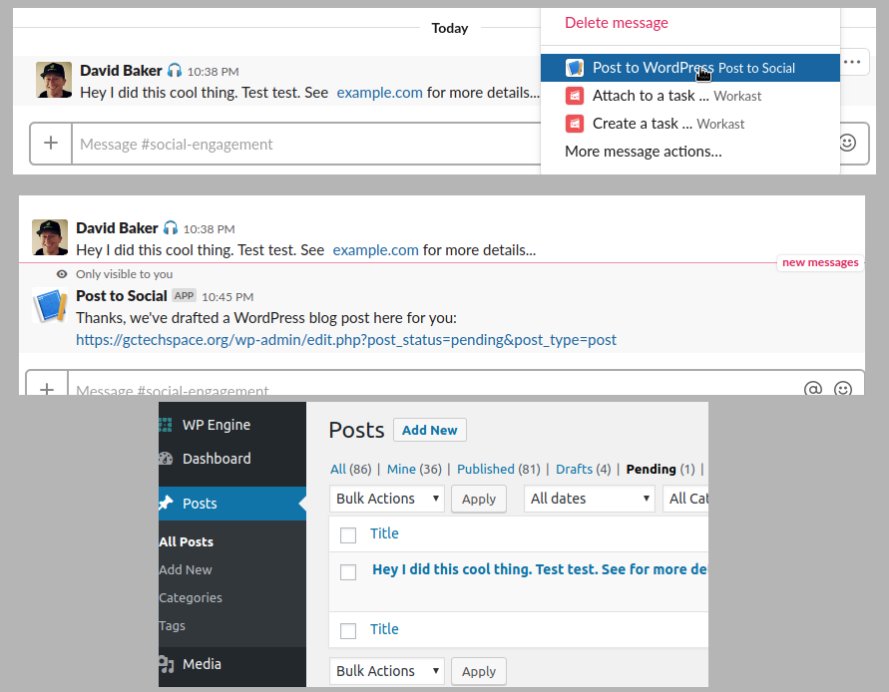Focus the message box in the top Slack screenshot
889x692 pixels.
306,144
